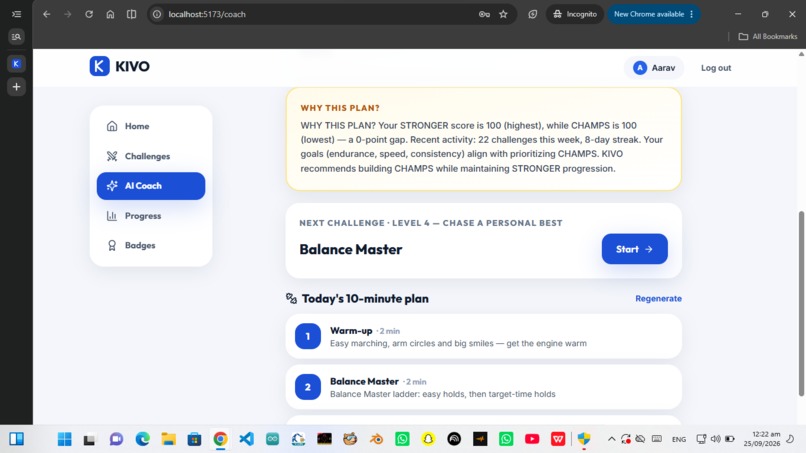Viewport: 806px width, 453px height.
Task: Show hidden system tray icons
Action: [611, 439]
